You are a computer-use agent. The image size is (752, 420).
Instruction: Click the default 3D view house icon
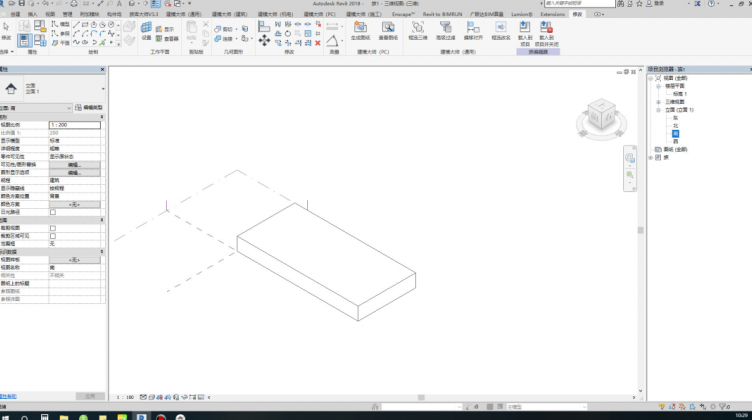point(131,3)
